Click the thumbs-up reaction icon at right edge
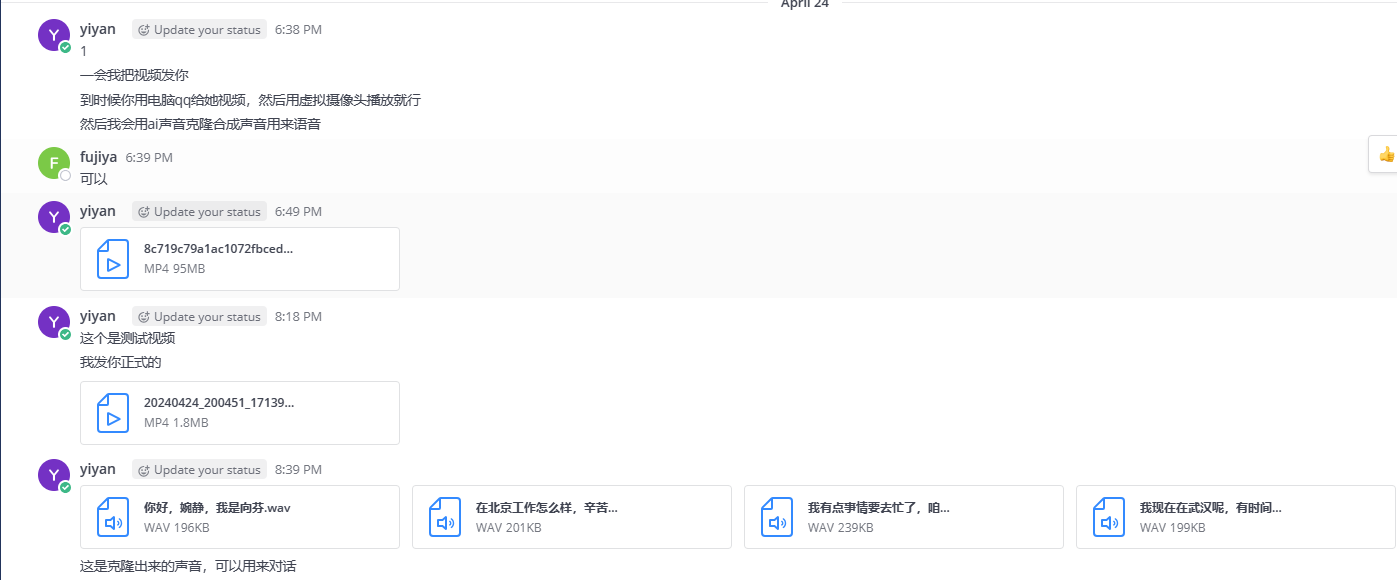 (1386, 155)
